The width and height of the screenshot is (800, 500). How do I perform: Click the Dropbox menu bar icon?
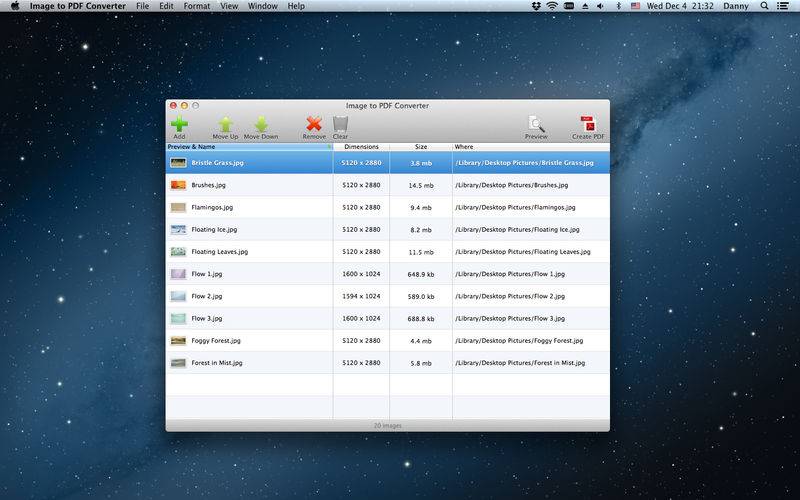click(536, 6)
